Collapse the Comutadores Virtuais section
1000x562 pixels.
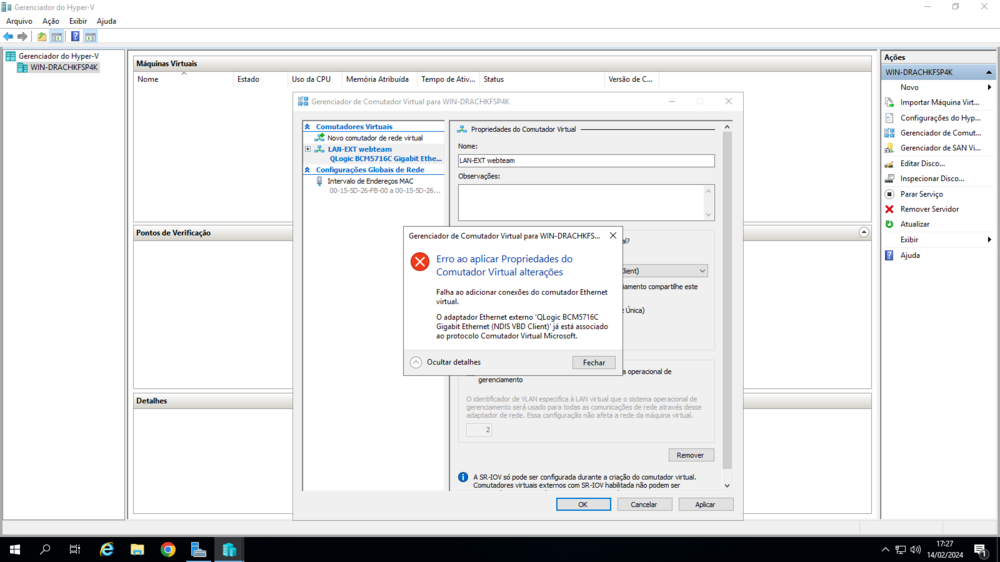point(308,127)
